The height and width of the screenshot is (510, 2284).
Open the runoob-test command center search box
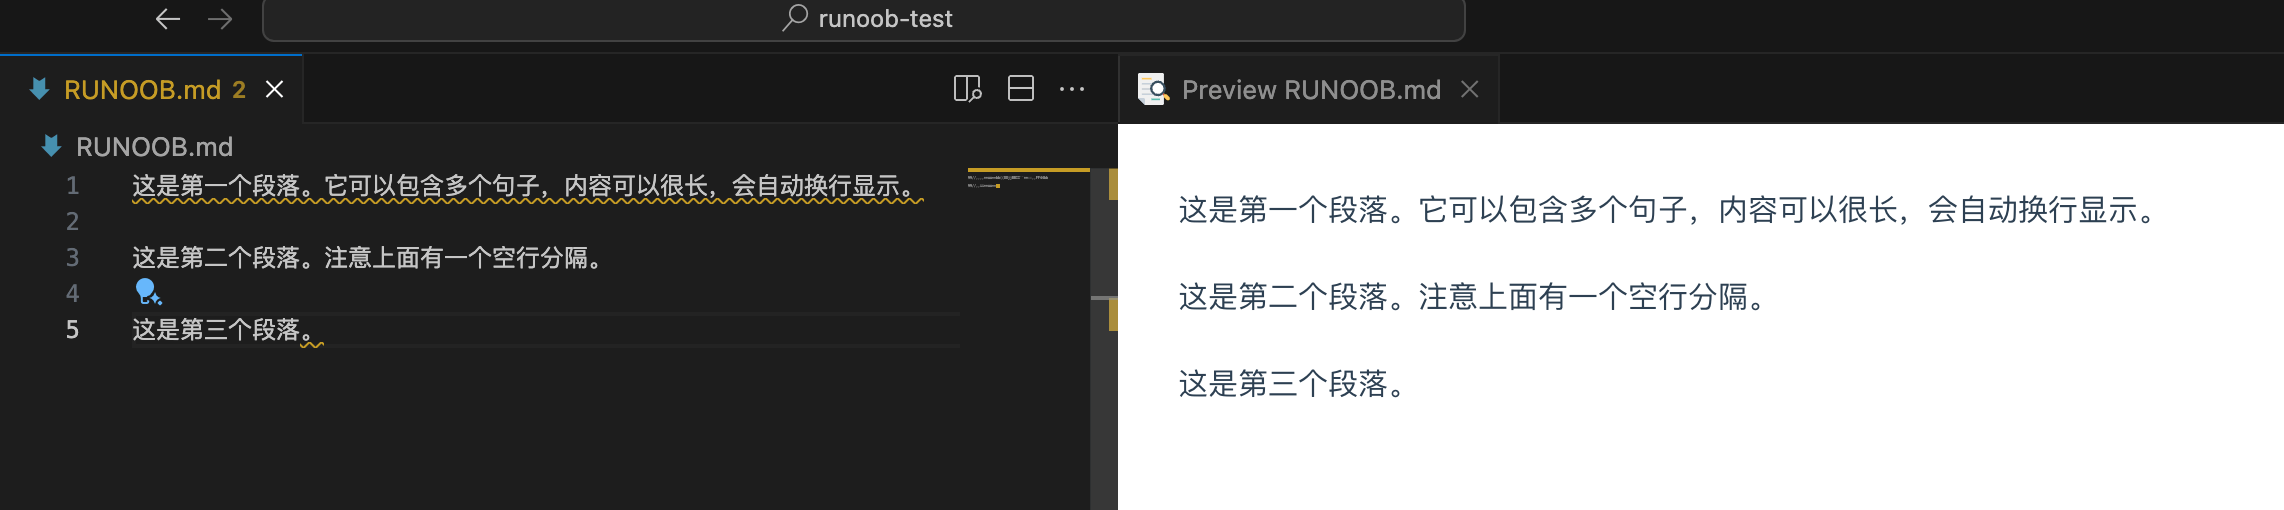tap(864, 19)
